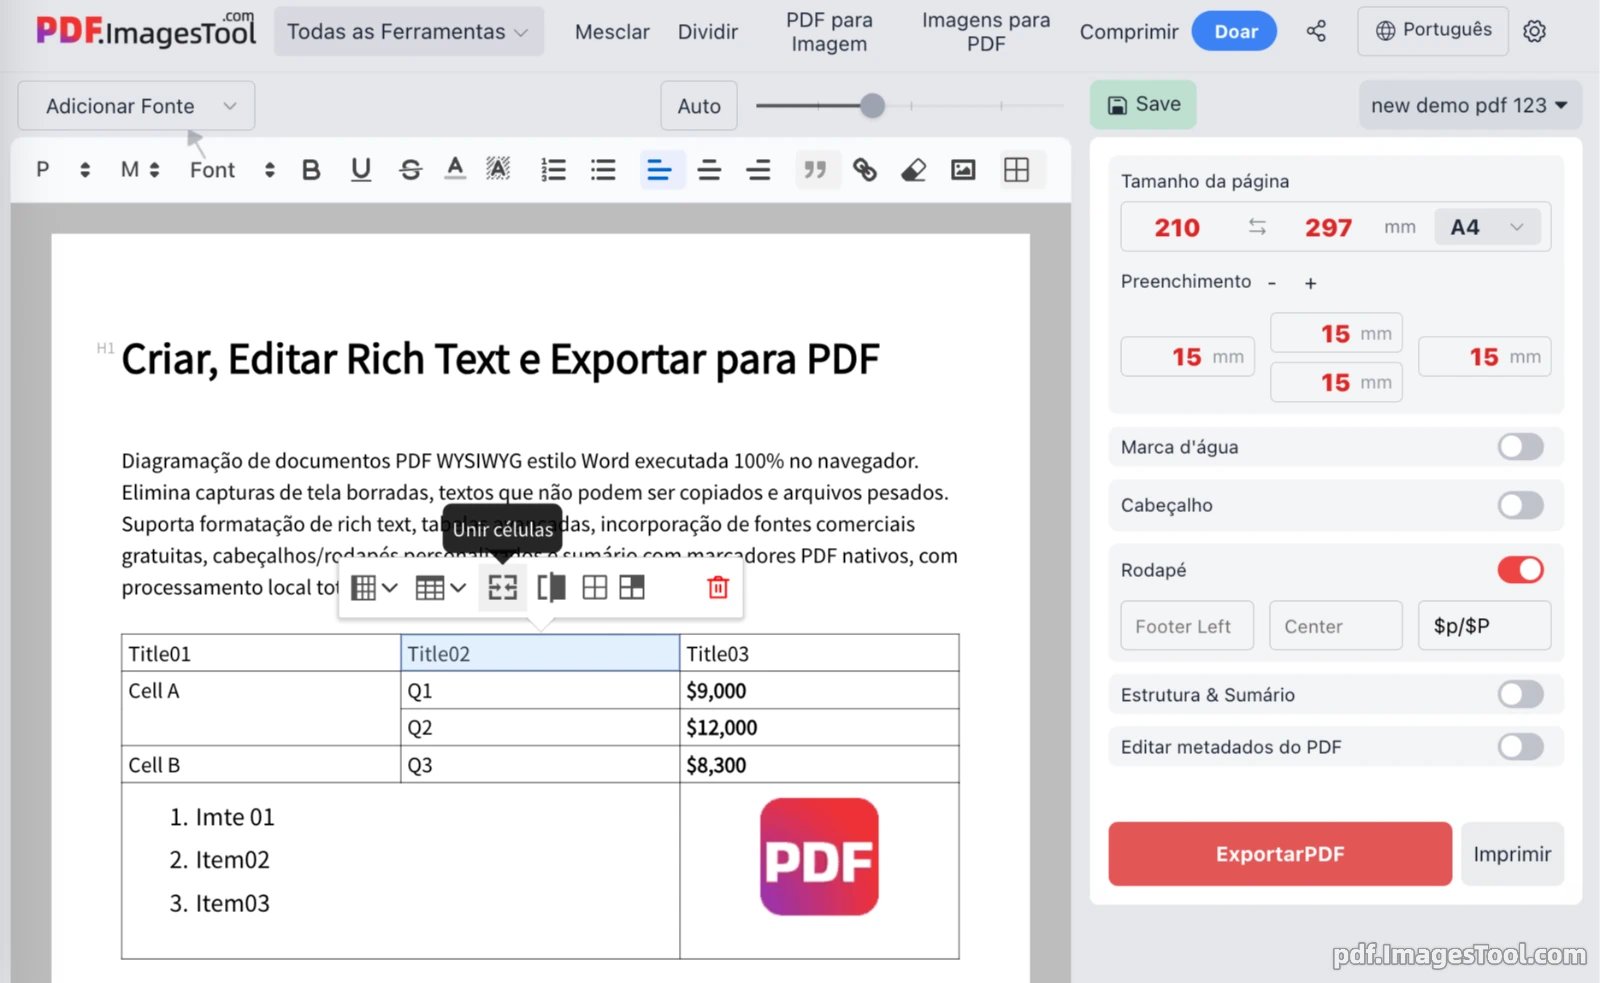Image resolution: width=1600 pixels, height=983 pixels.
Task: Increase Preenchimento with plus
Action: tap(1310, 283)
